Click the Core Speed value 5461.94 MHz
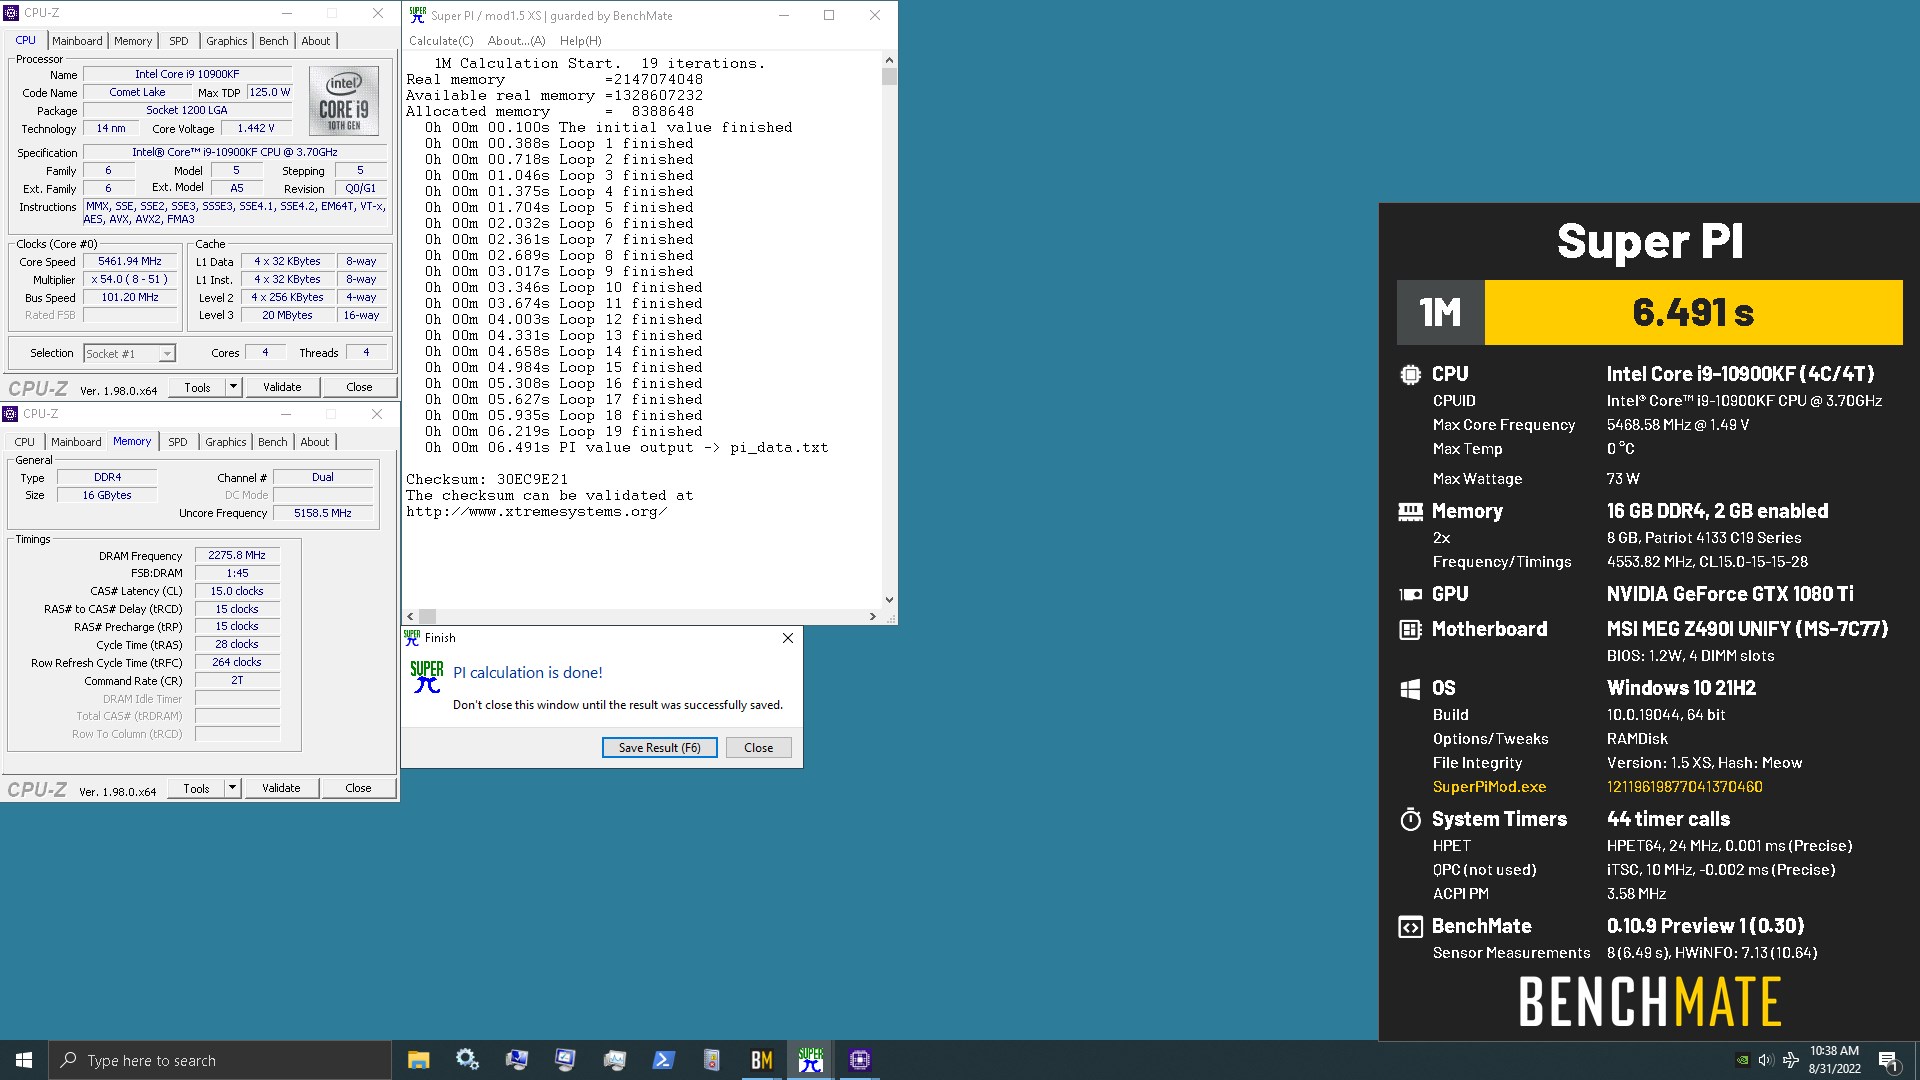The image size is (1920, 1080). [x=130, y=261]
